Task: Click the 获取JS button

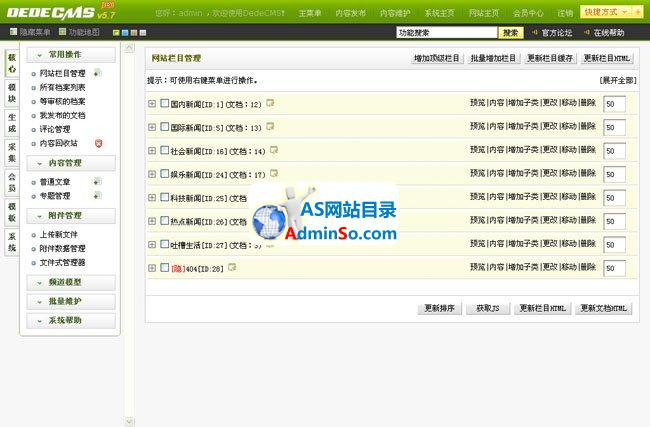Action: (488, 308)
